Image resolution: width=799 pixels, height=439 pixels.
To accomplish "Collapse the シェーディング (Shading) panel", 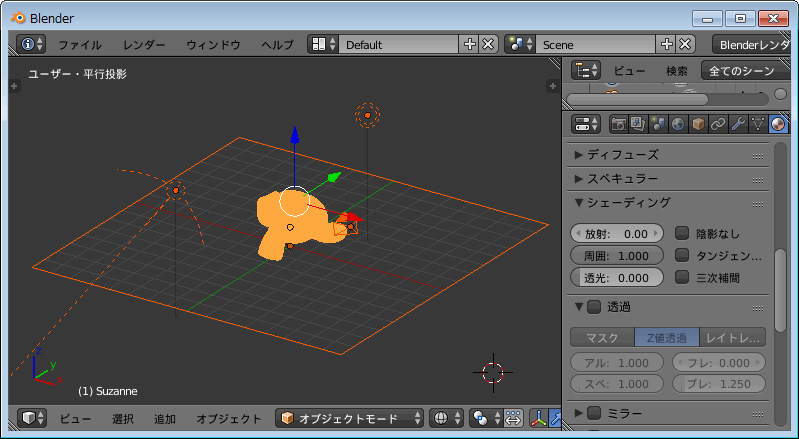I will click(x=578, y=203).
